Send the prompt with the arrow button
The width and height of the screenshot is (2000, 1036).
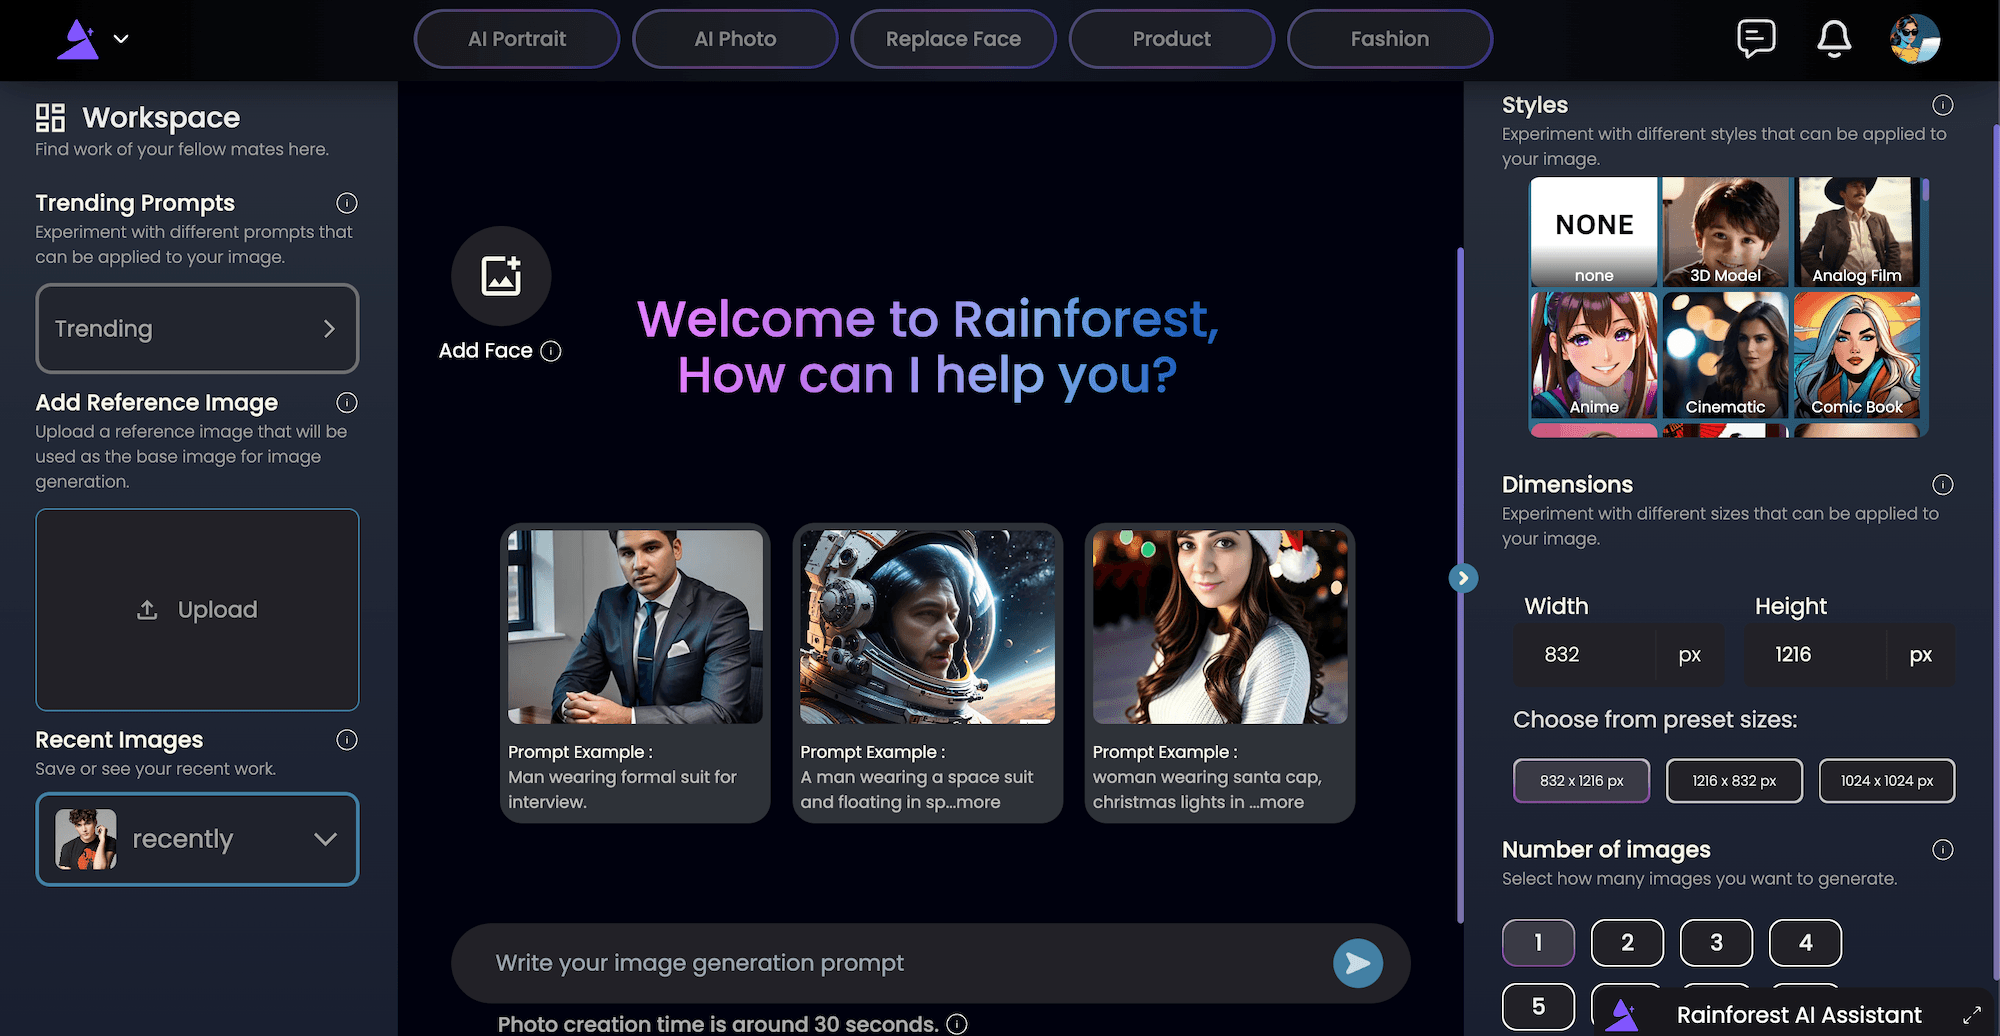point(1358,963)
